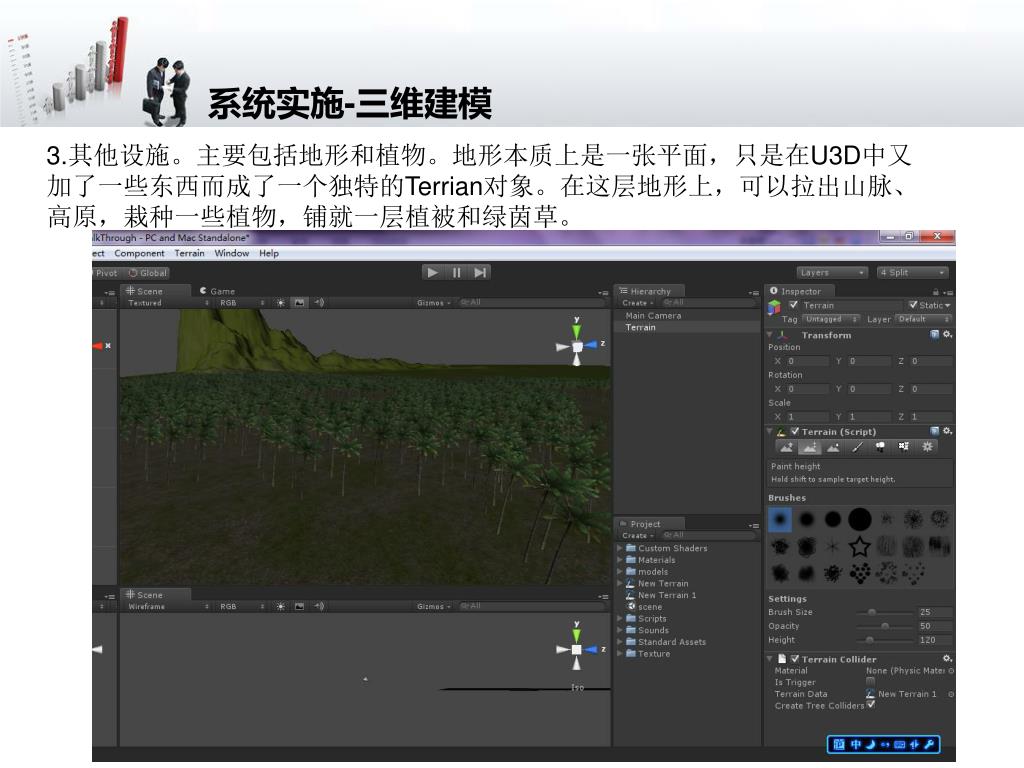The width and height of the screenshot is (1024, 768).
Task: Toggle Pivot handle position button
Action: (106, 273)
